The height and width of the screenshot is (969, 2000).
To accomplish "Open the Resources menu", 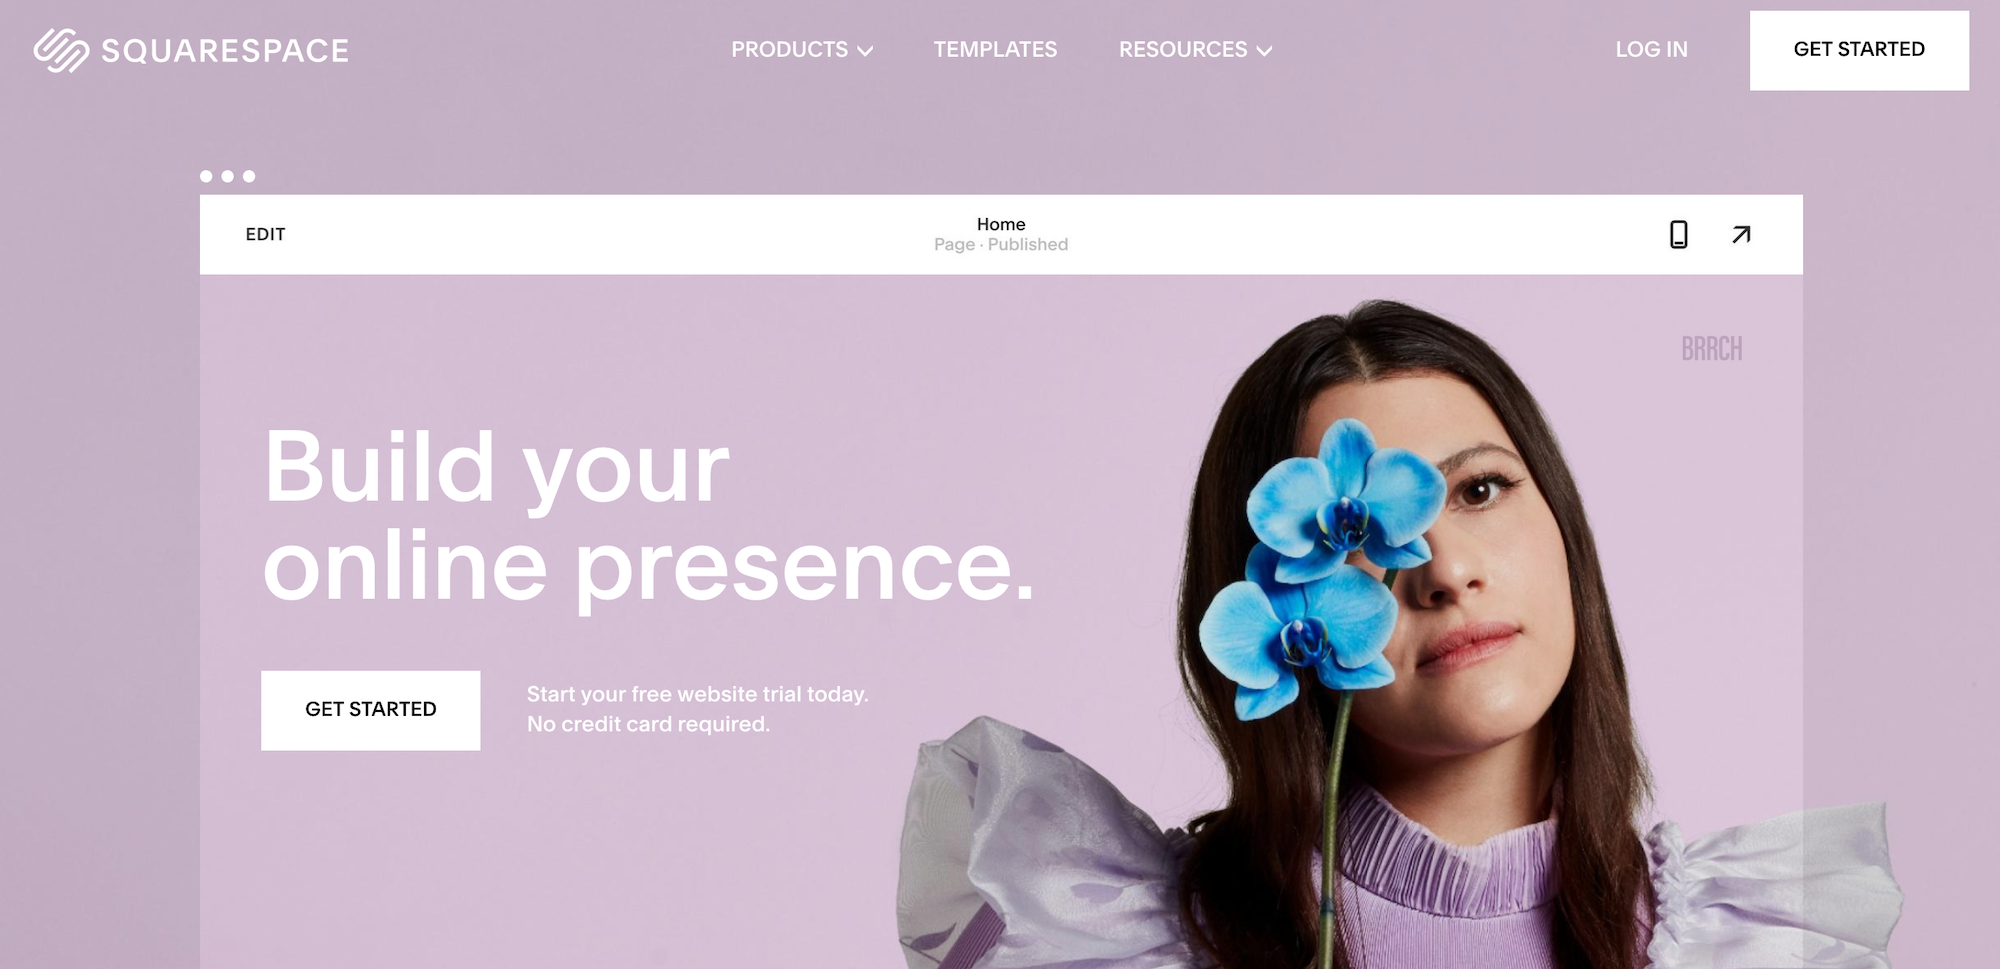I will (1195, 49).
